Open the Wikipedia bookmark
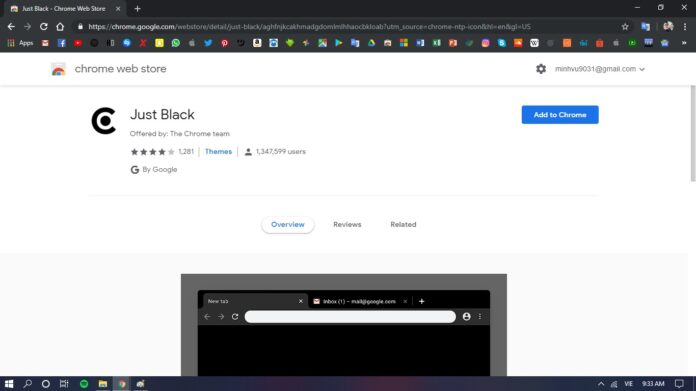Image resolution: width=696 pixels, height=391 pixels. [x=534, y=43]
